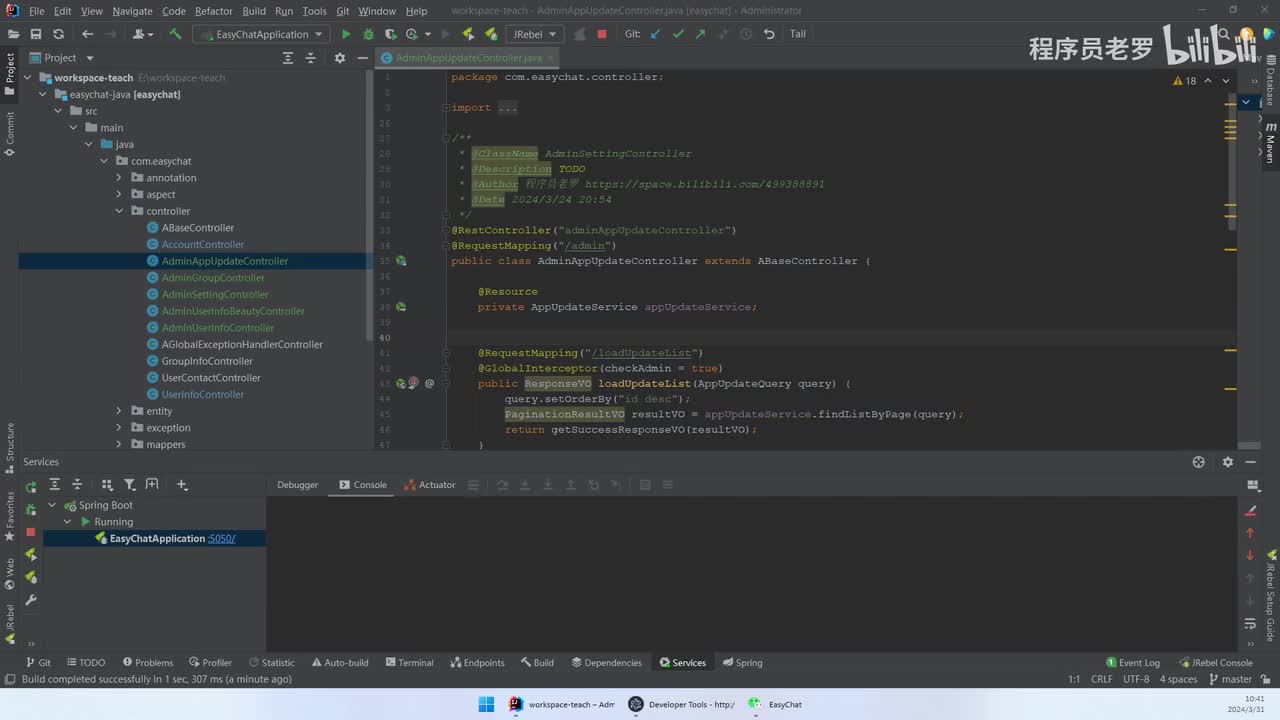
Task: Open Services panel settings gear
Action: (1228, 462)
